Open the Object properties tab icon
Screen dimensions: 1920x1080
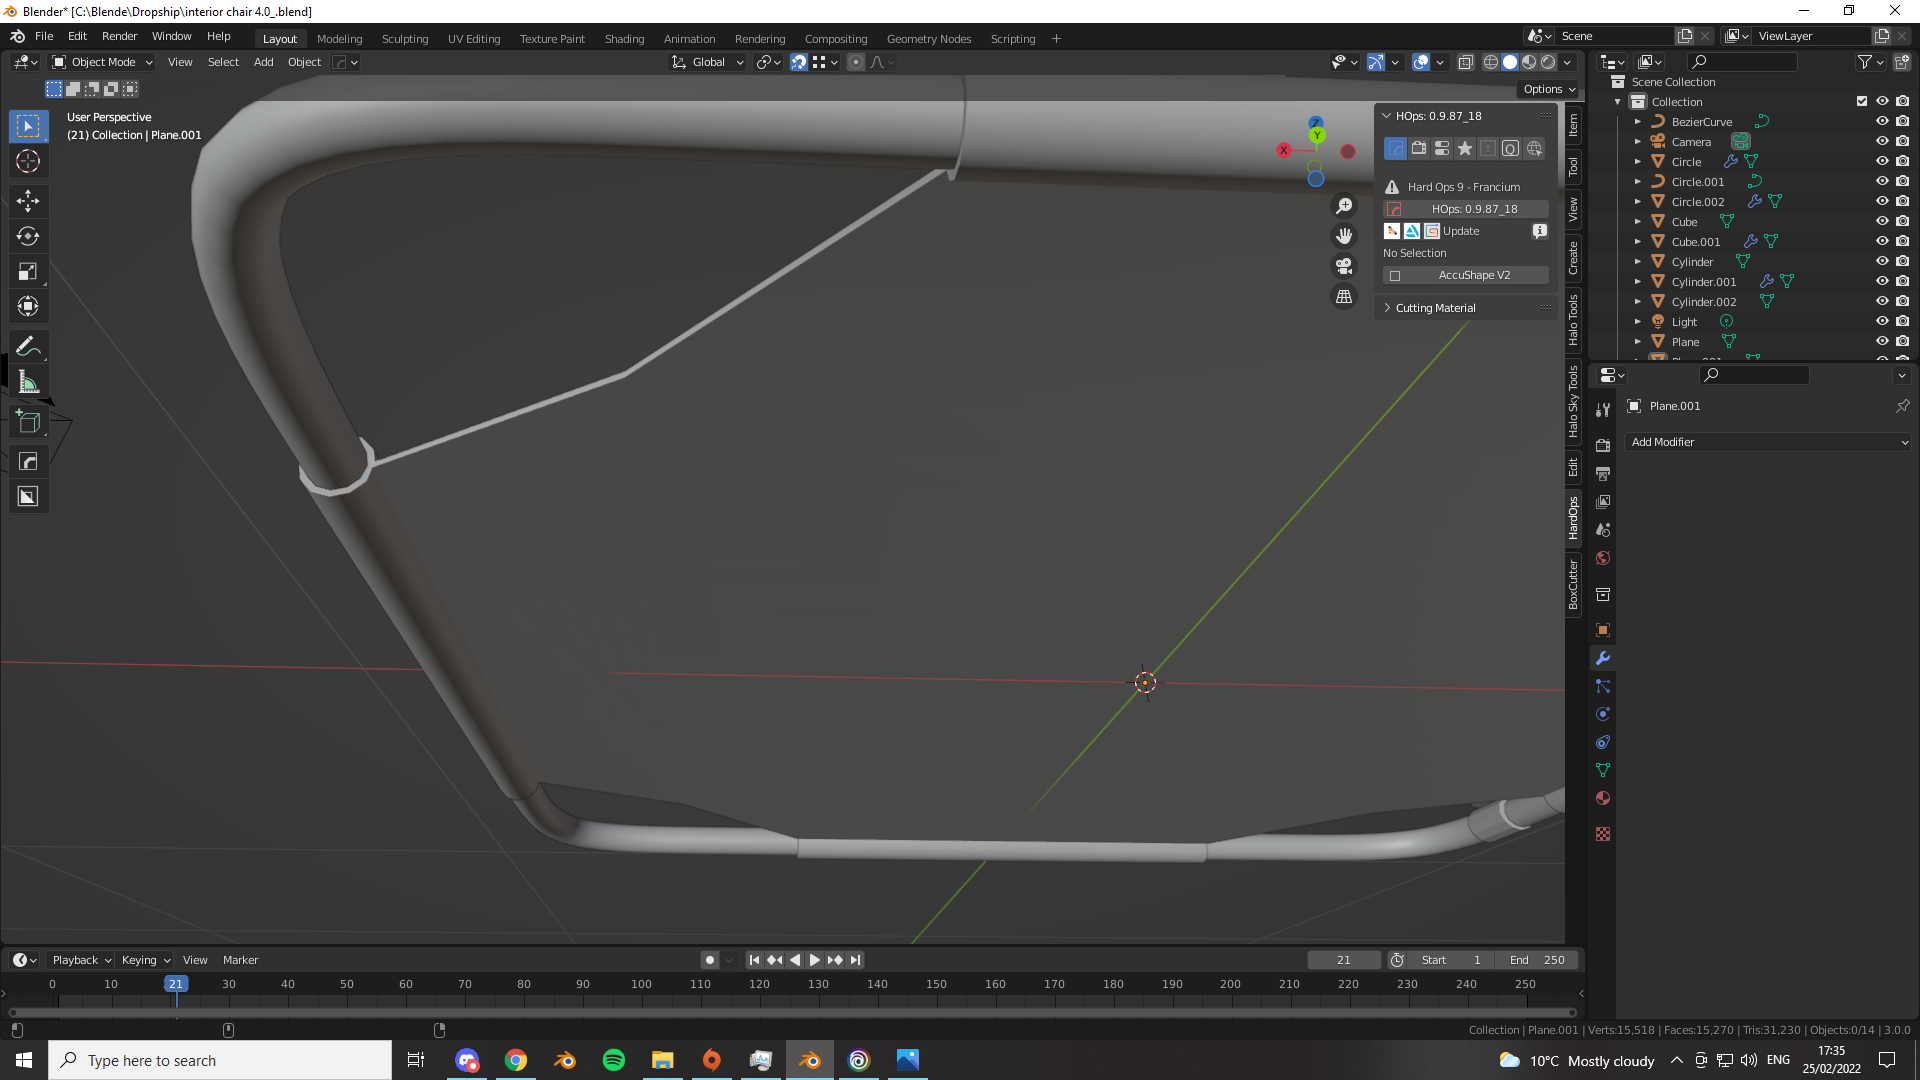1603,630
